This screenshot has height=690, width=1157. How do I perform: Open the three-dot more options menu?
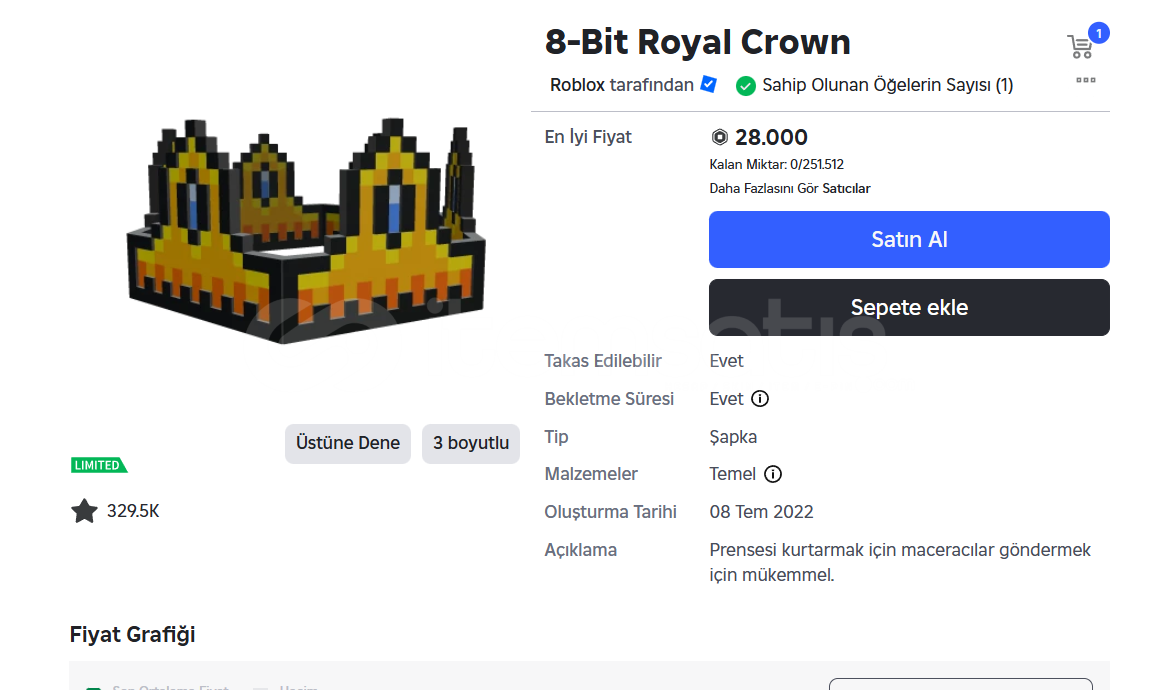[1086, 80]
